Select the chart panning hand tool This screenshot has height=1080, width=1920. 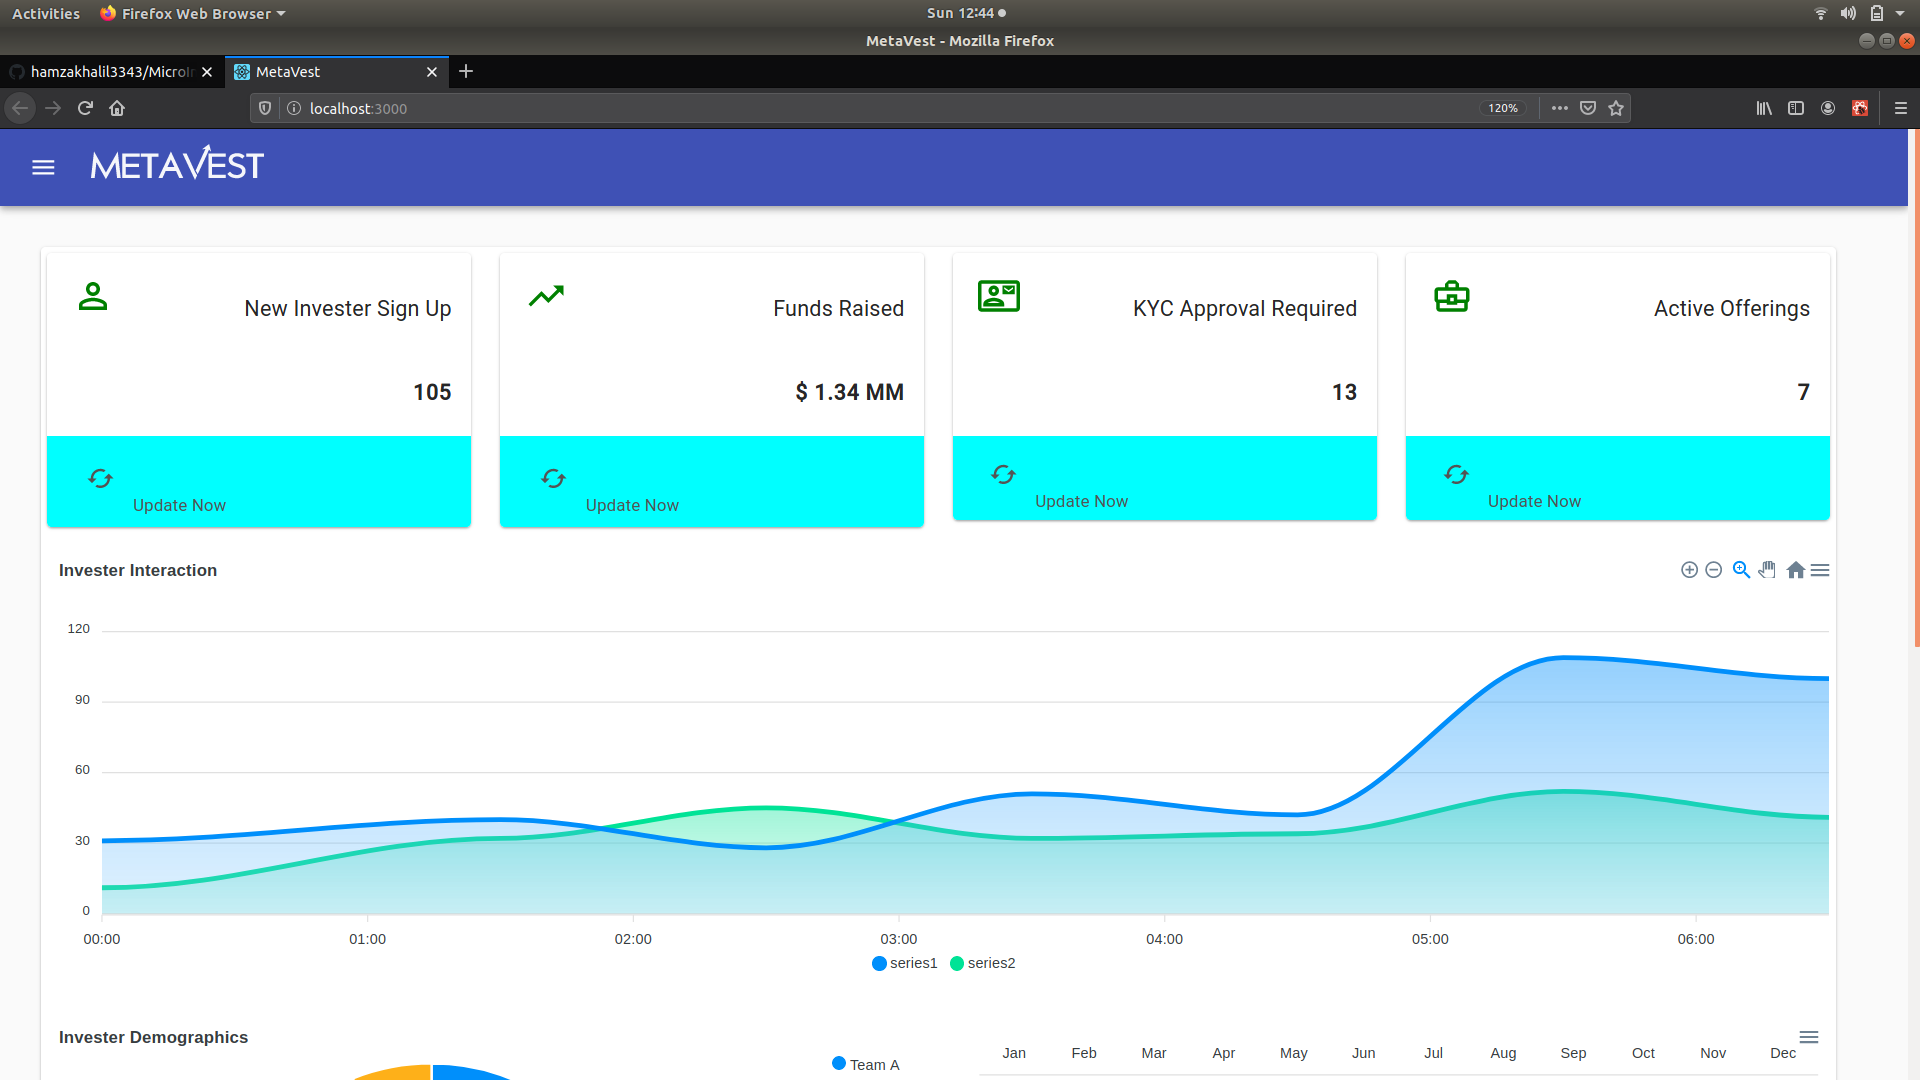(x=1768, y=570)
